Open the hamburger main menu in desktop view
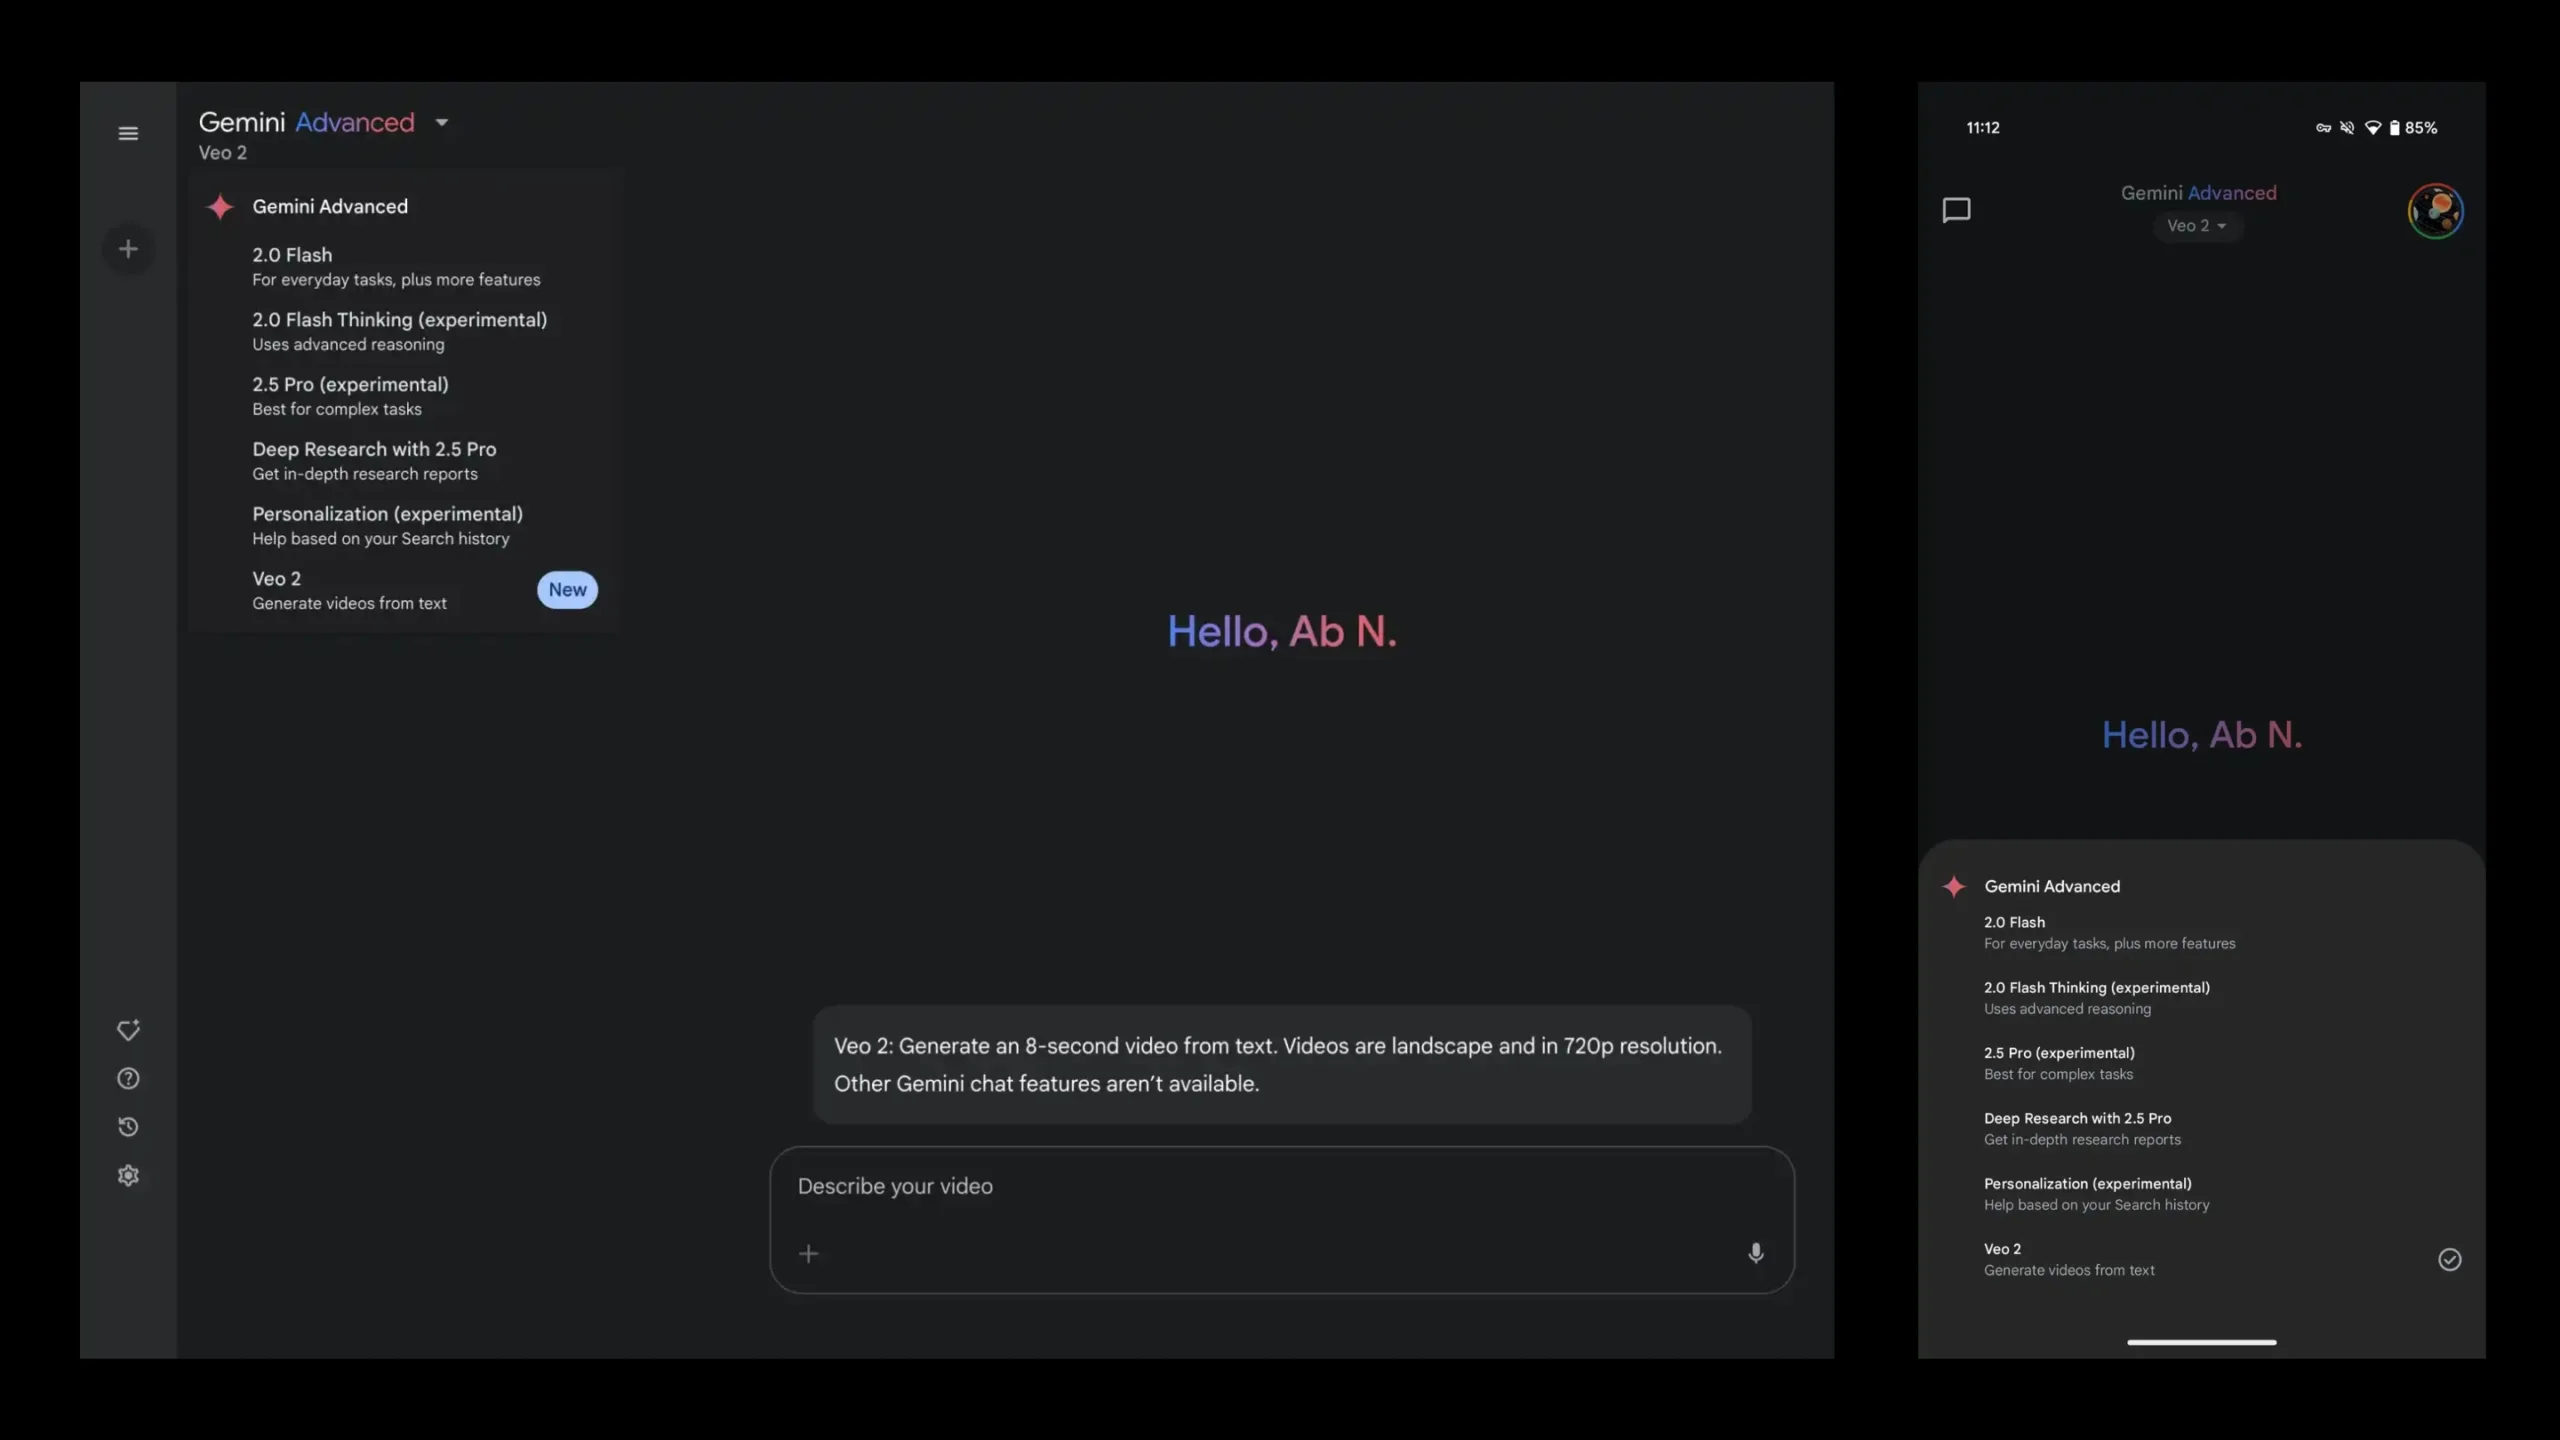 (x=128, y=133)
